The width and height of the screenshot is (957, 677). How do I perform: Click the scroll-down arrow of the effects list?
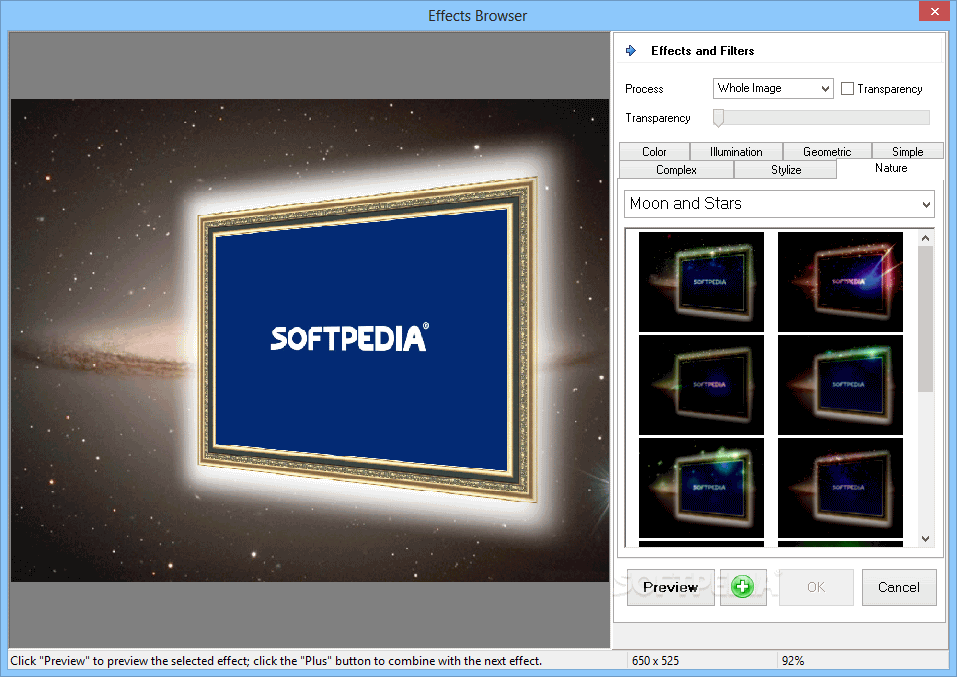926,538
